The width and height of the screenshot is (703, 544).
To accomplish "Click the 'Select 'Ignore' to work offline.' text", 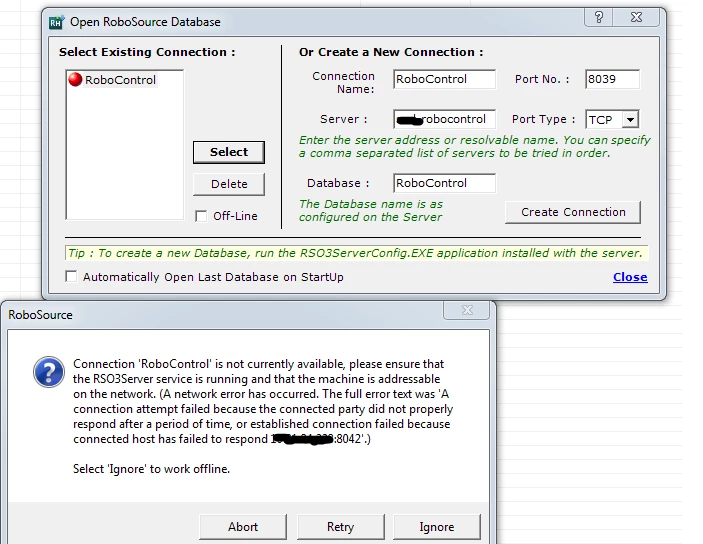I will pyautogui.click(x=152, y=469).
